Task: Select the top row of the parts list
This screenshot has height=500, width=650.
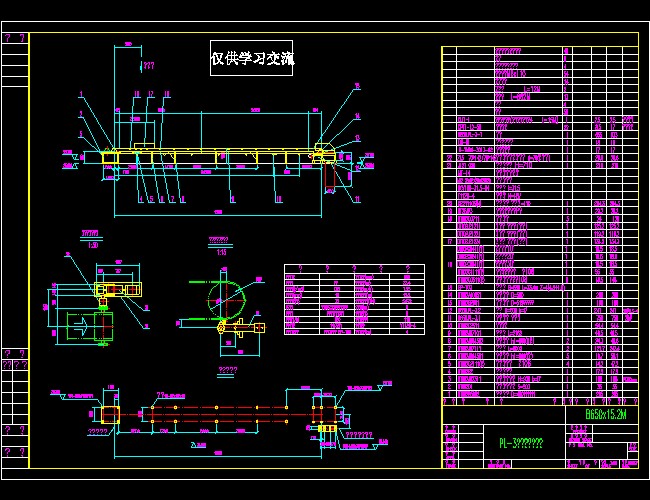Action: tap(540, 51)
